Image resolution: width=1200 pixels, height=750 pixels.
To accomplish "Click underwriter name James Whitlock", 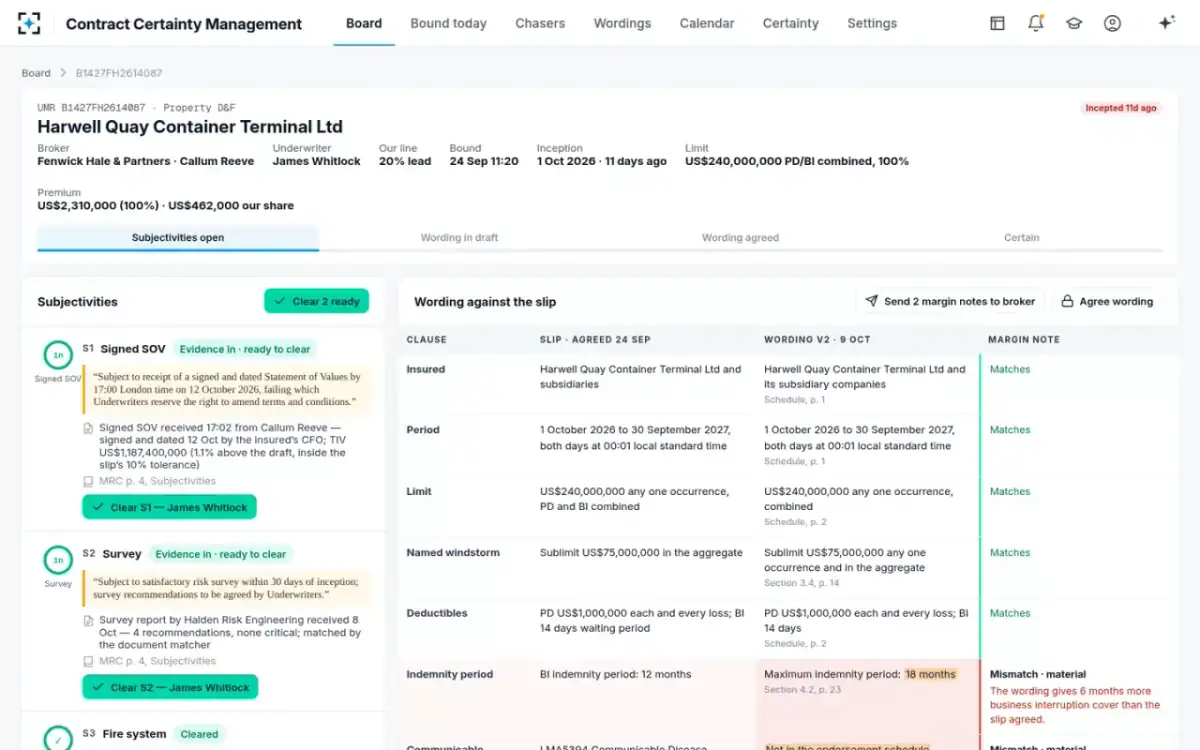I will point(317,161).
